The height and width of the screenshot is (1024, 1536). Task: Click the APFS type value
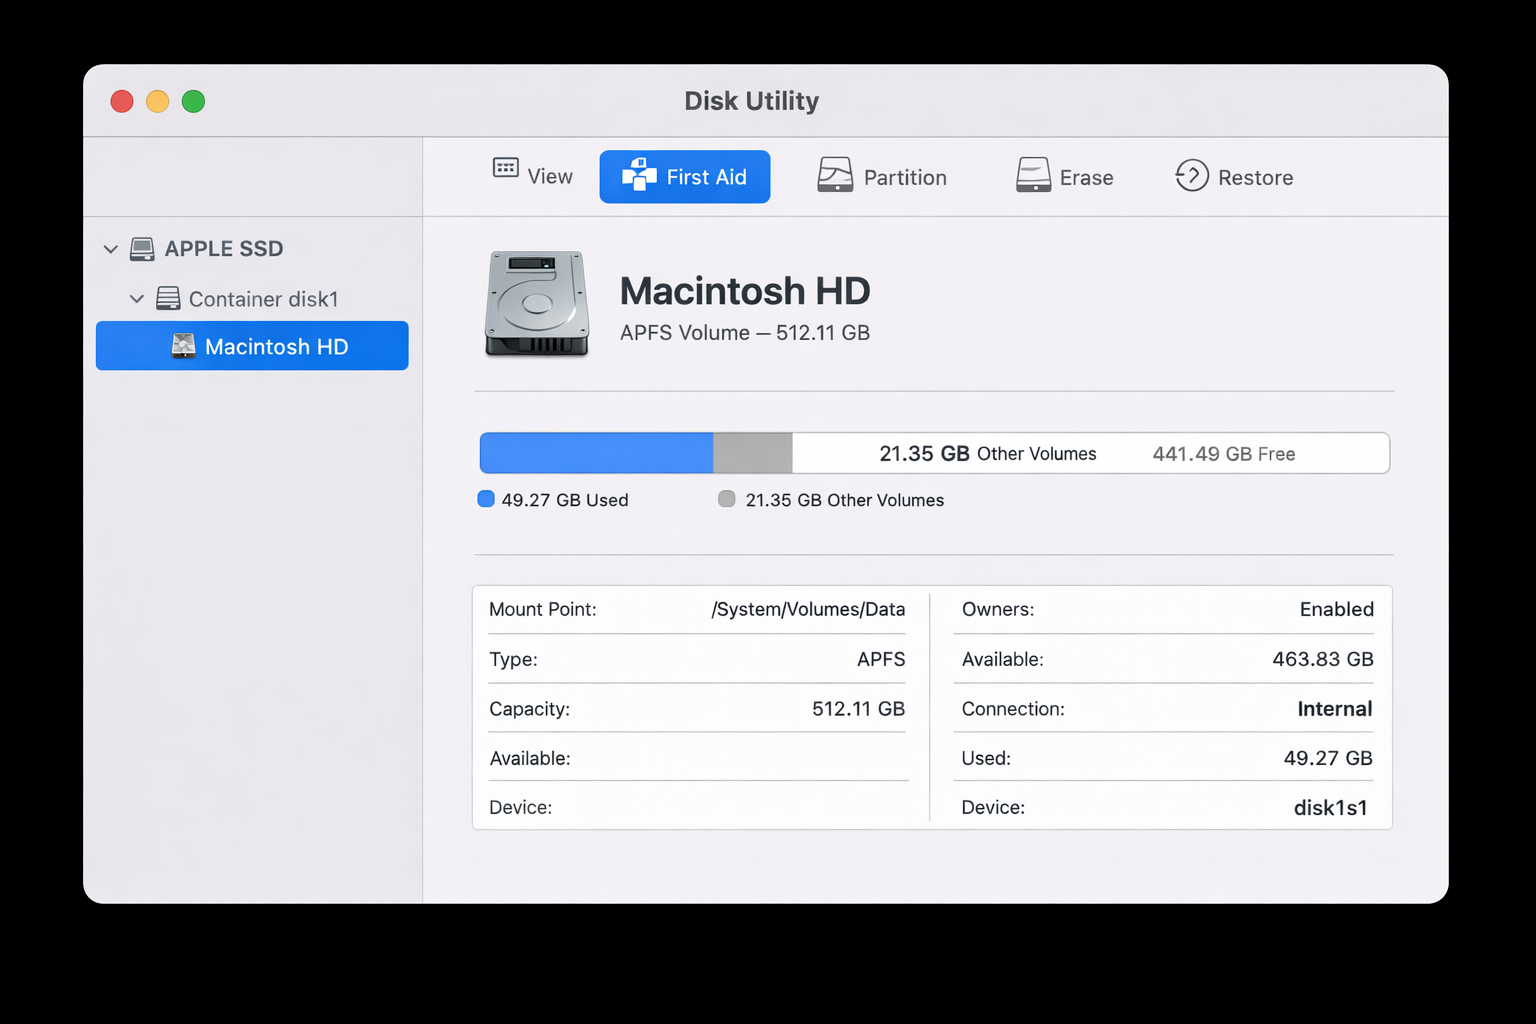pos(881,659)
